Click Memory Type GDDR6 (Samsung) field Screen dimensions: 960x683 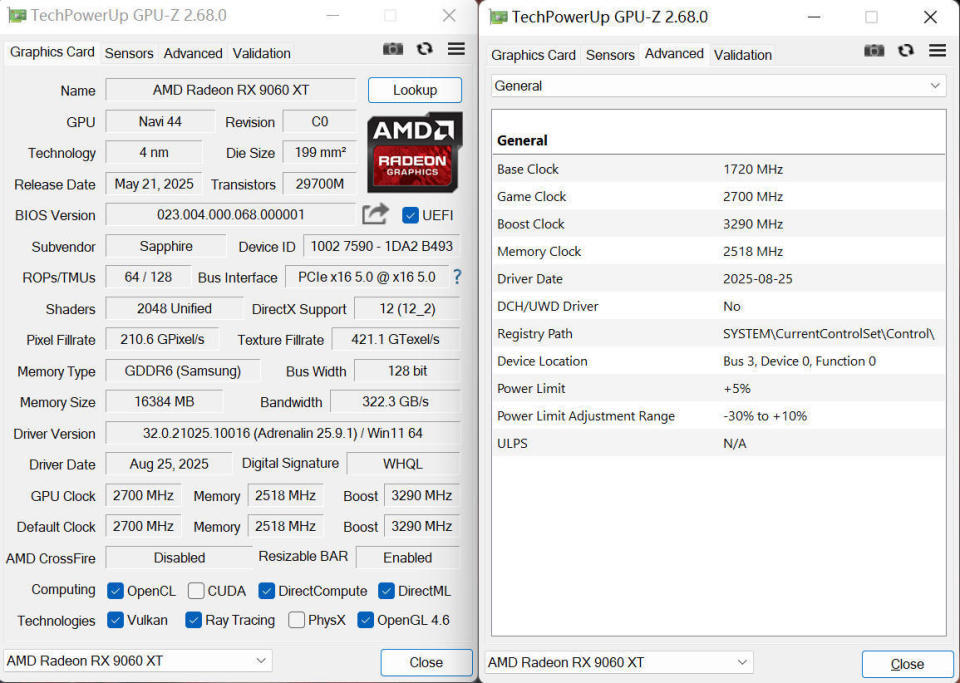tap(182, 371)
